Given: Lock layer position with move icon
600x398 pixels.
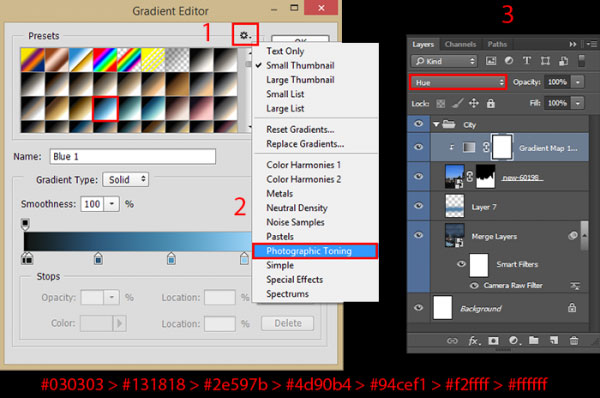Looking at the screenshot, I should (x=474, y=103).
